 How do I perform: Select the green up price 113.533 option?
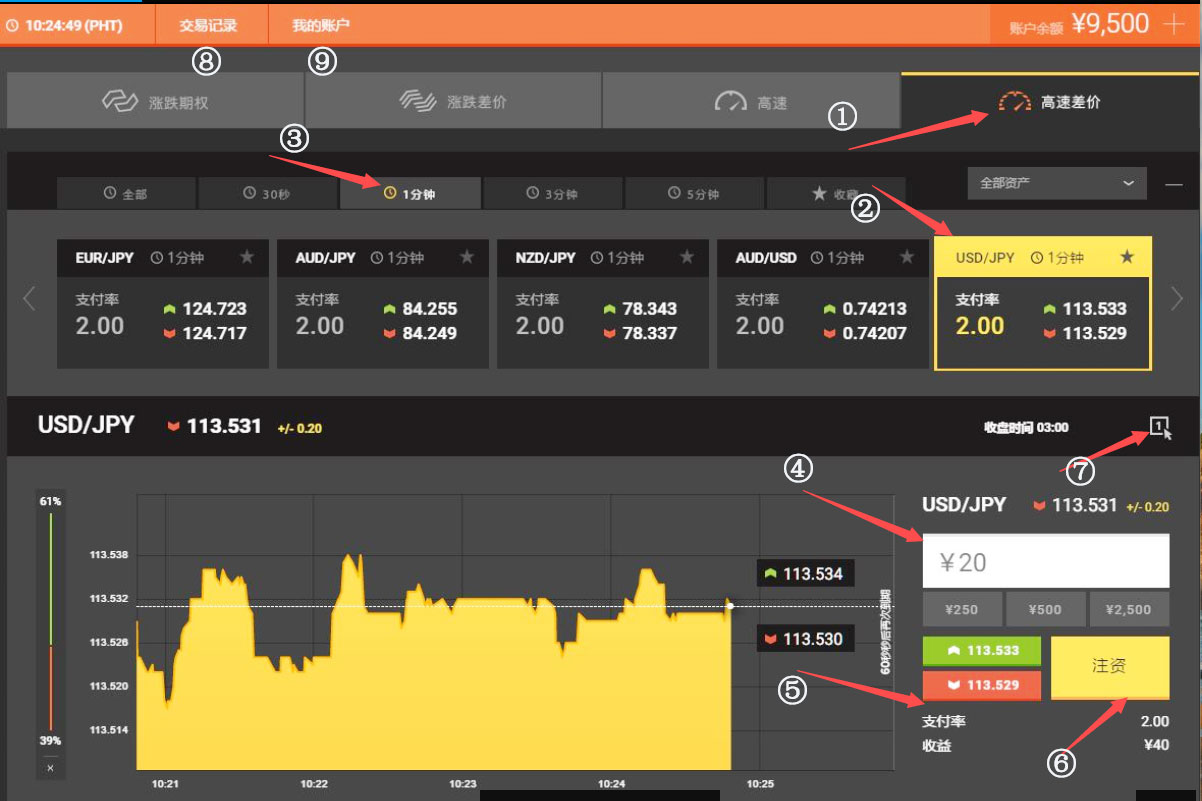click(x=982, y=651)
